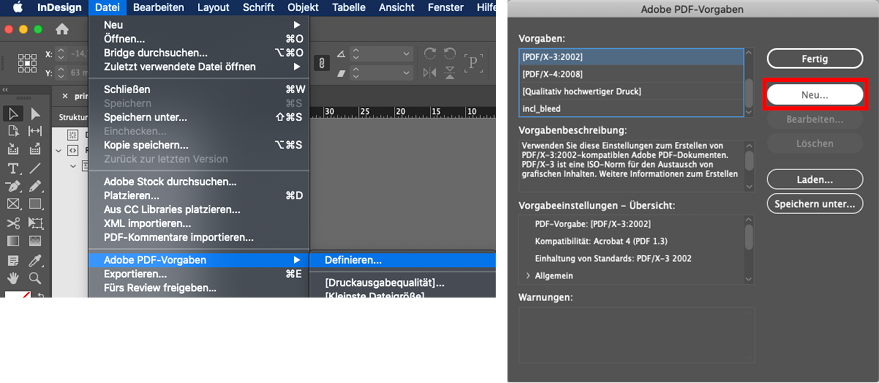Pick the Eyedropper tool
This screenshot has height=383, width=879.
(35, 260)
